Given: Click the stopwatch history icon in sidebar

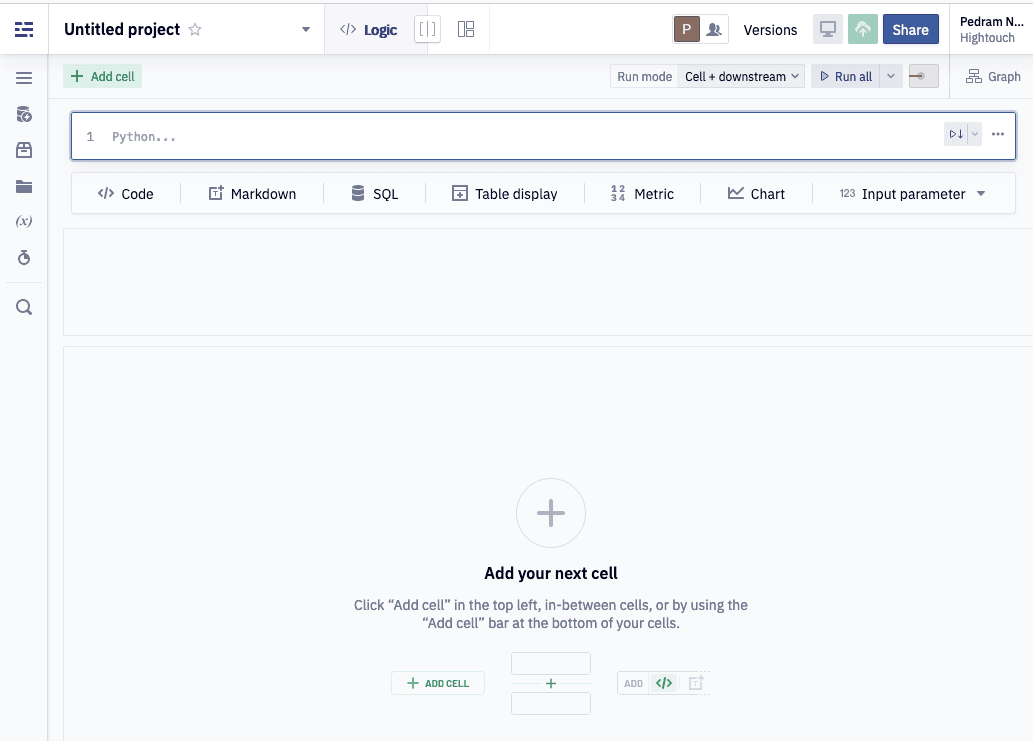Looking at the screenshot, I should (24, 258).
